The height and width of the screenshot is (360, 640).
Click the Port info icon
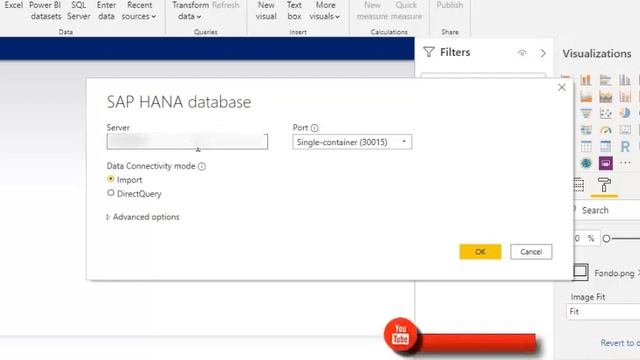click(x=314, y=128)
